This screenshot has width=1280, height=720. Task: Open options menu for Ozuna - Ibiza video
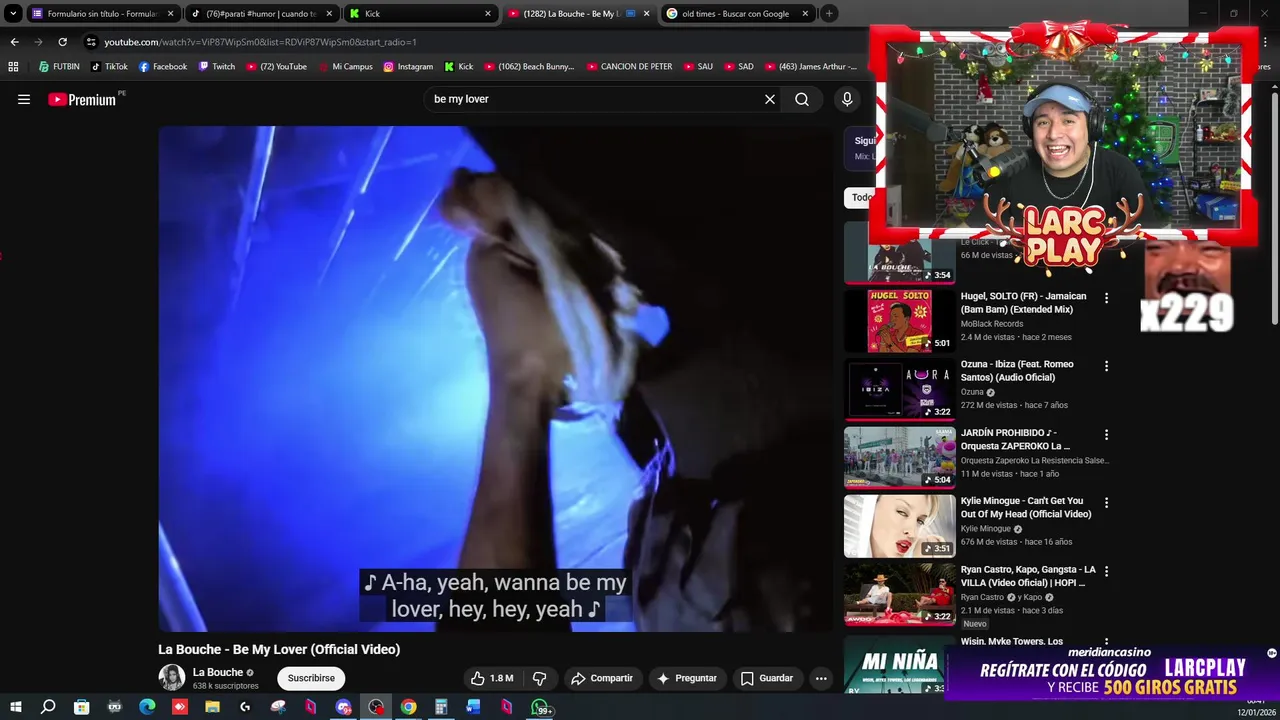pyautogui.click(x=1106, y=366)
